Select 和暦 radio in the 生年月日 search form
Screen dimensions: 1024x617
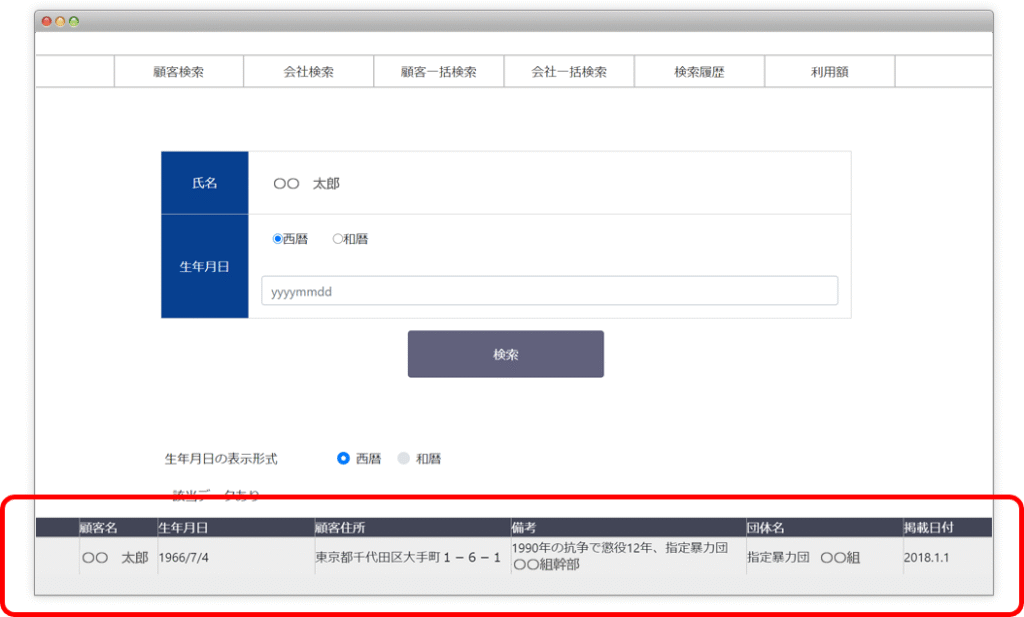coord(338,239)
